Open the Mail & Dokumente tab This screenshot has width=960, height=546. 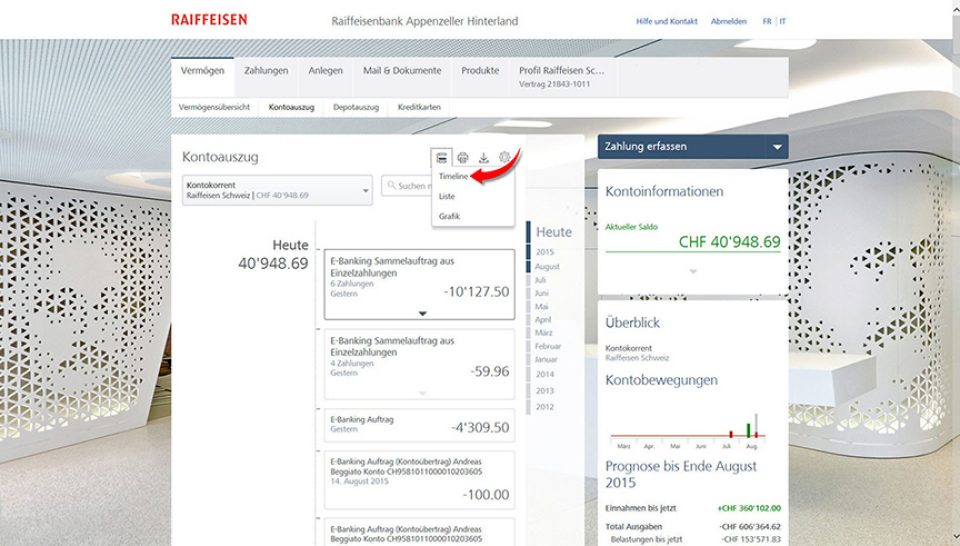click(x=401, y=71)
